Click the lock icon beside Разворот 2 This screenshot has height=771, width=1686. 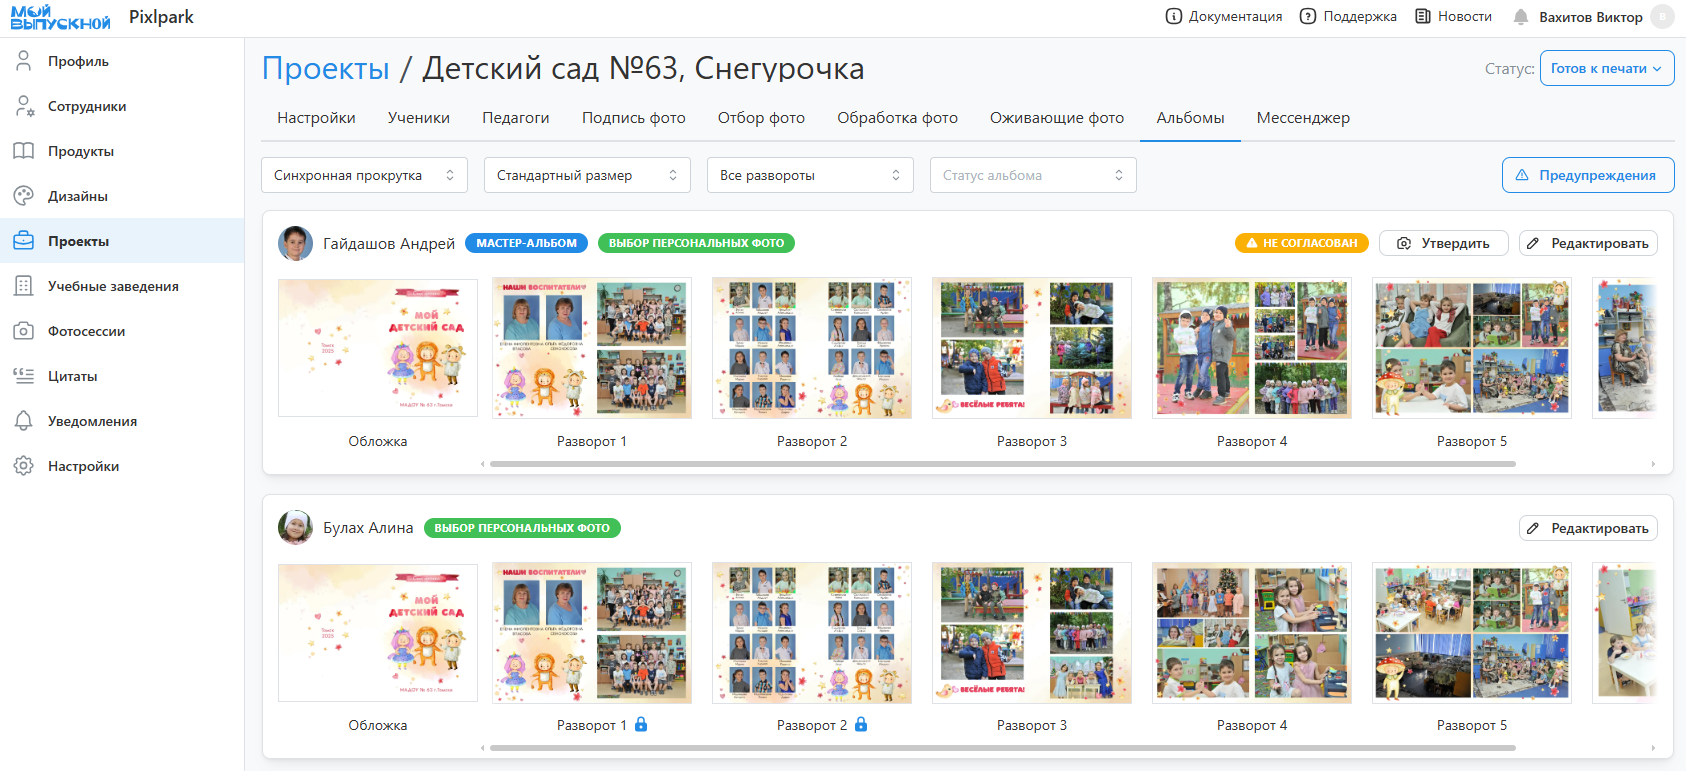861,725
